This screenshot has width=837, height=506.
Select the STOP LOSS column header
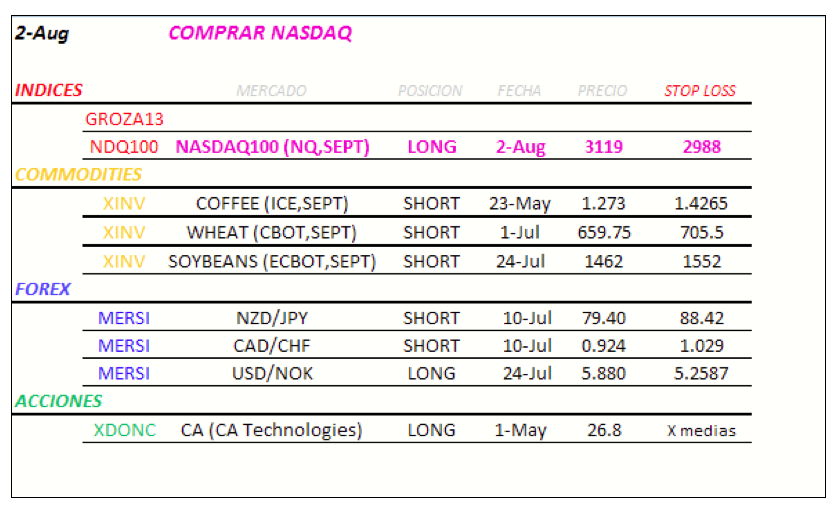(x=700, y=91)
